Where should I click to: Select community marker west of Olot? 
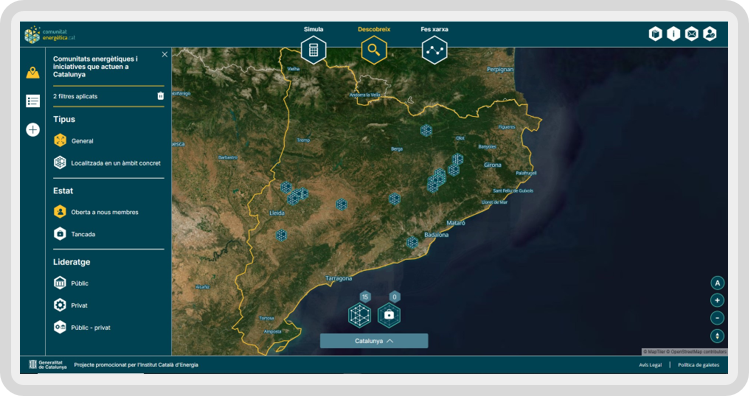click(426, 130)
